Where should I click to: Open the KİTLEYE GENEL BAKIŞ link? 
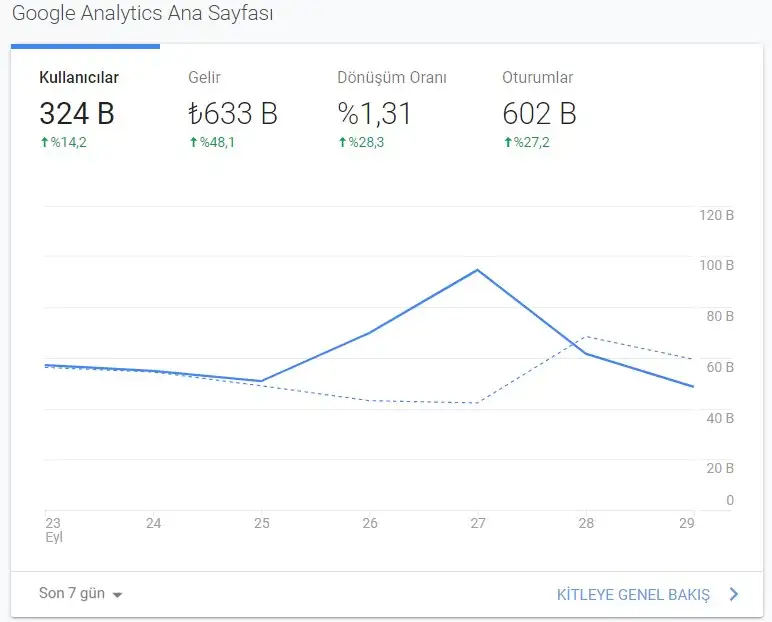[633, 594]
